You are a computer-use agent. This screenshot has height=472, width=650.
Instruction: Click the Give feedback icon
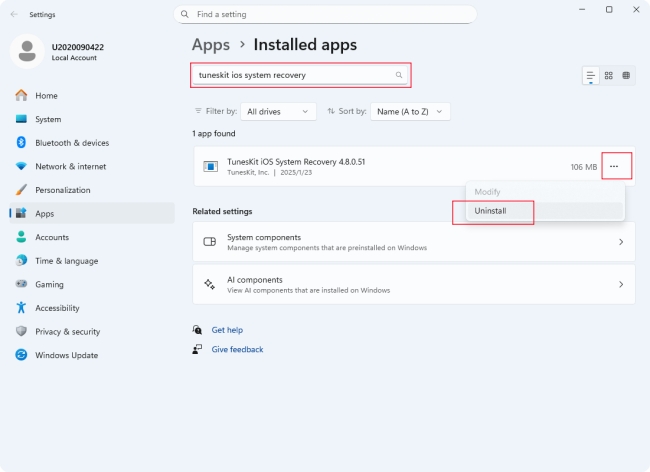click(x=197, y=349)
